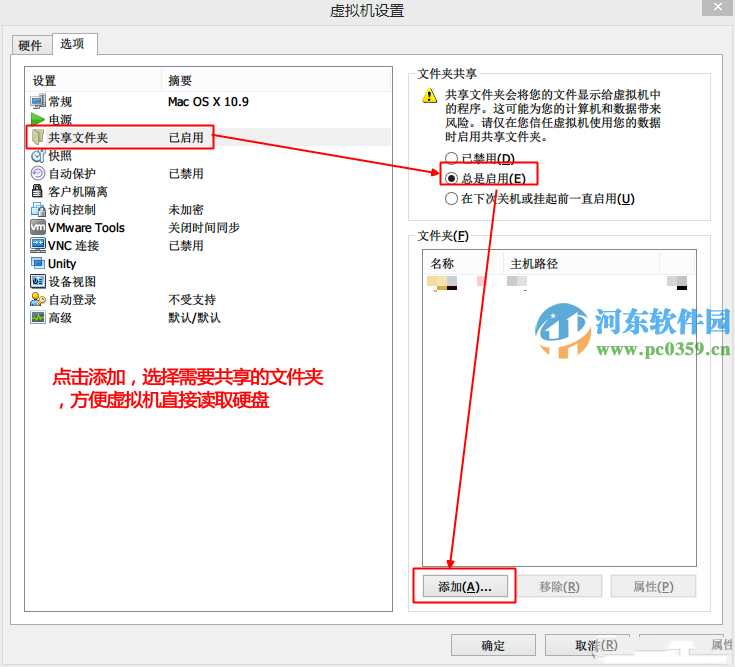Select 在下次关机或挂起前一直启用(U) radio option
The image size is (735, 667).
(x=451, y=199)
